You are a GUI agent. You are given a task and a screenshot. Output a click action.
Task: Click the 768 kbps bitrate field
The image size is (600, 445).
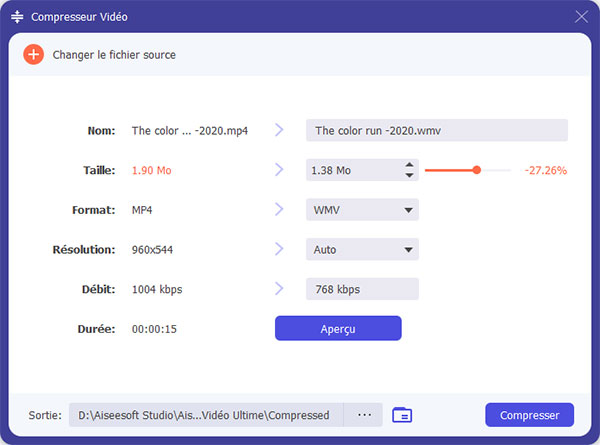point(361,289)
